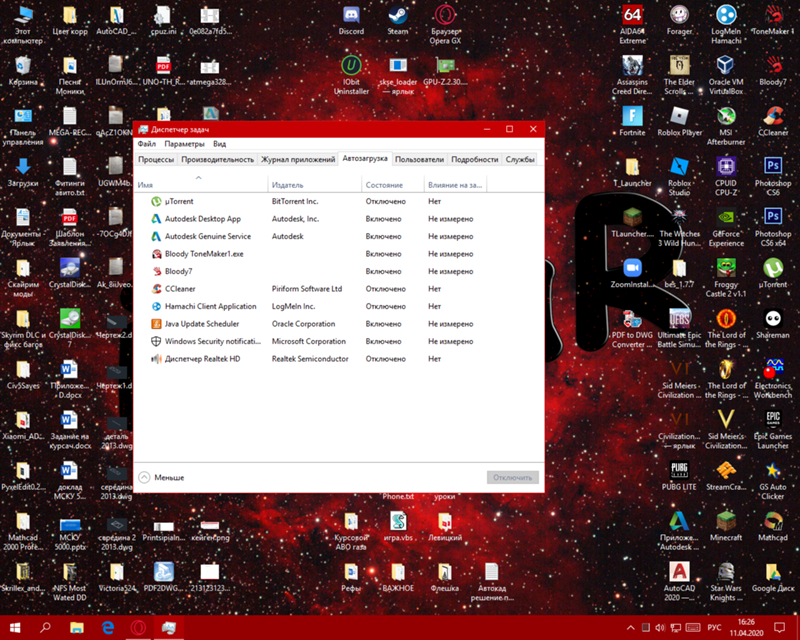
Task: Select Java Update Scheduler row icon
Action: (156, 324)
